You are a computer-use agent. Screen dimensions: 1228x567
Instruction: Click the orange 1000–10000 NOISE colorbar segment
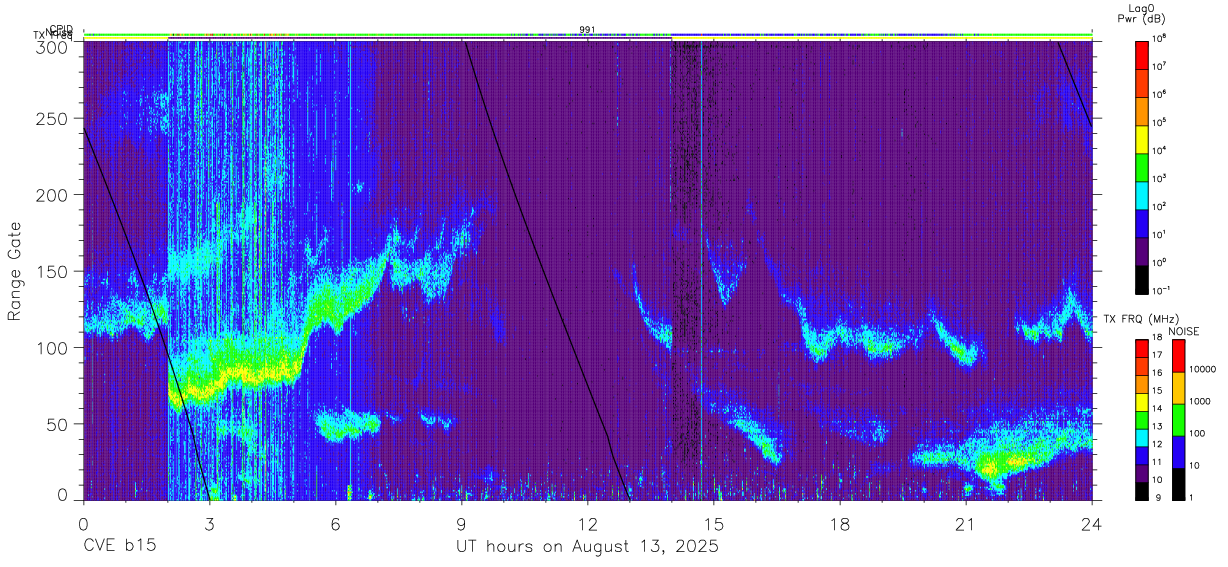1178,387
